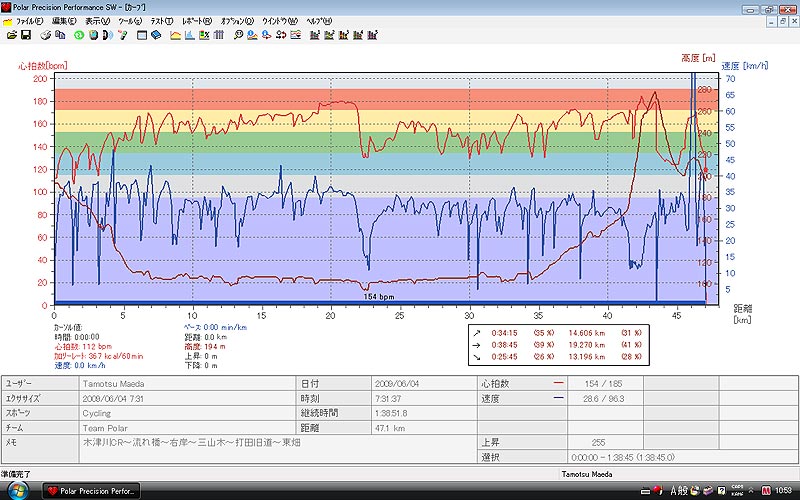
Task: Click the heart rate value 154 / 185
Action: (x=604, y=384)
